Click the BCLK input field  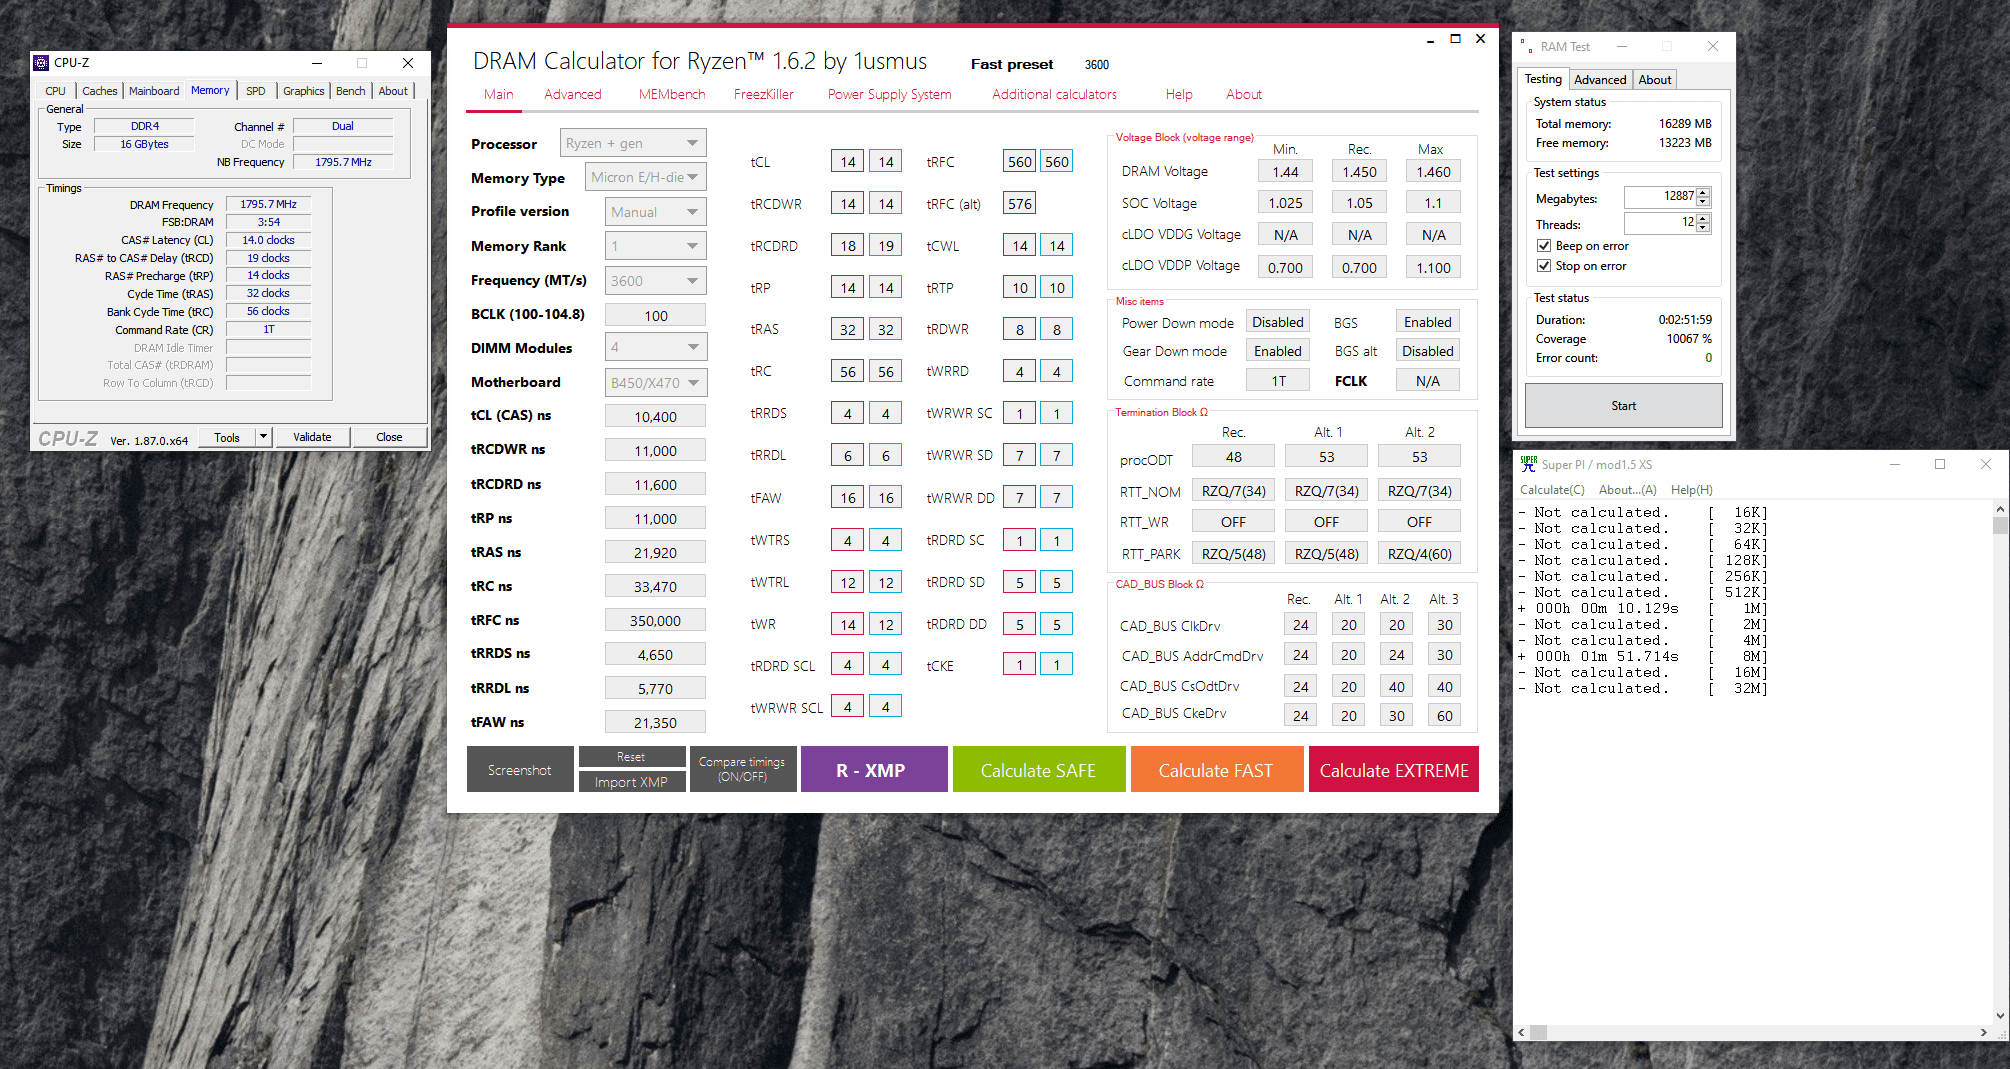click(x=655, y=315)
